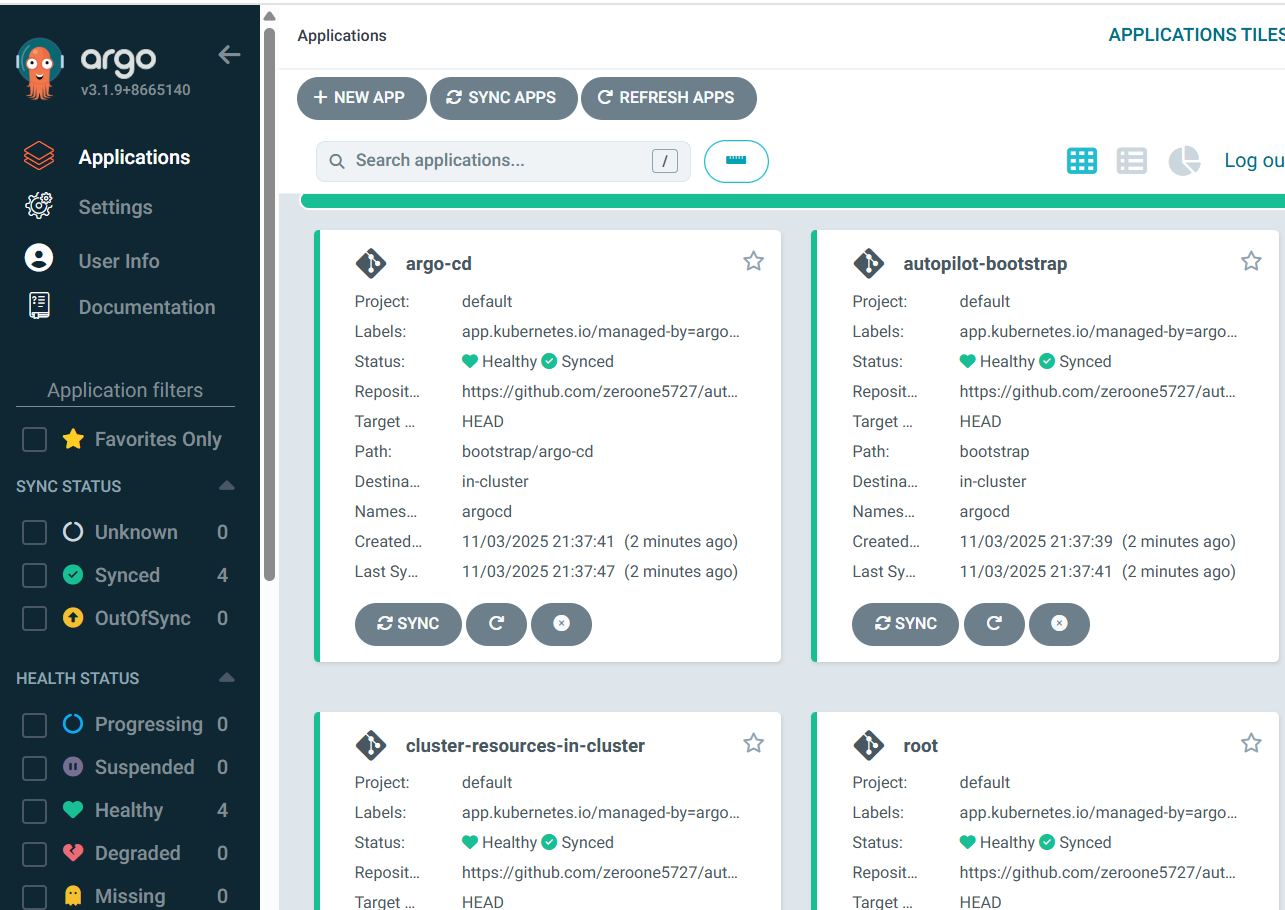Favorite the cluster-resources-in-cluster app star
Viewport: 1285px width, 910px height.
click(754, 743)
